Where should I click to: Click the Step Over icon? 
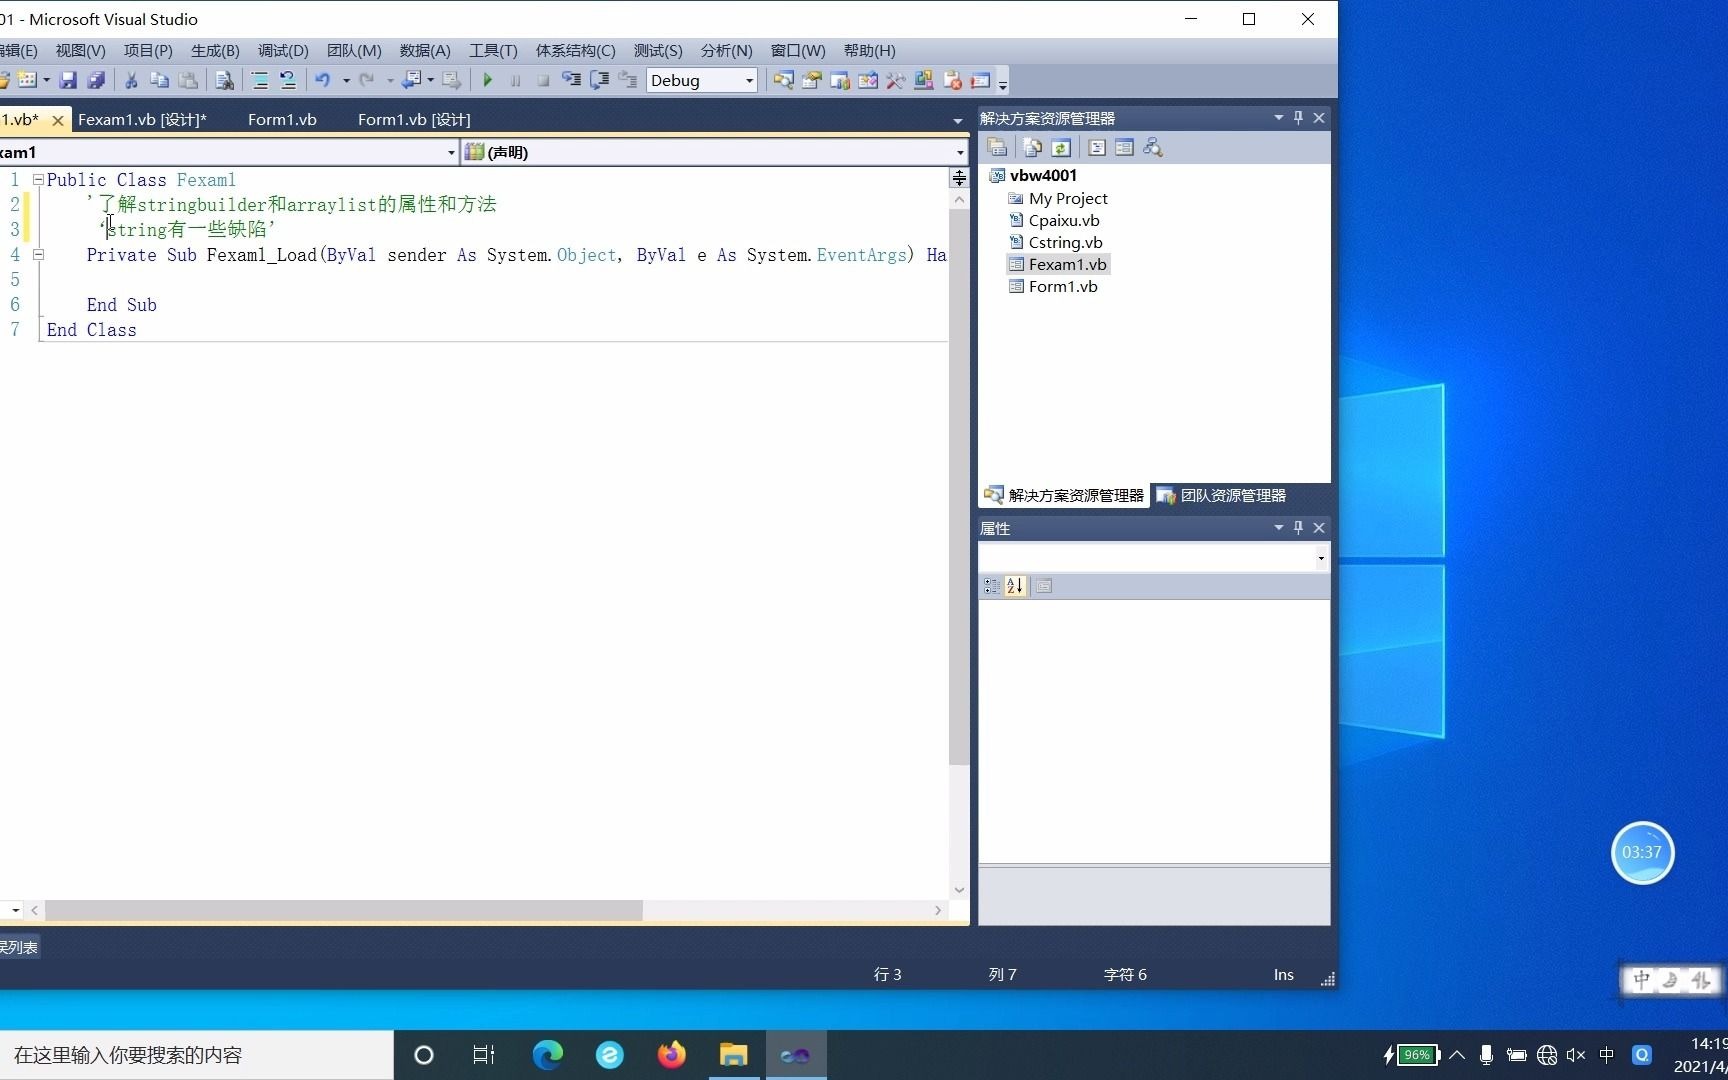[600, 80]
